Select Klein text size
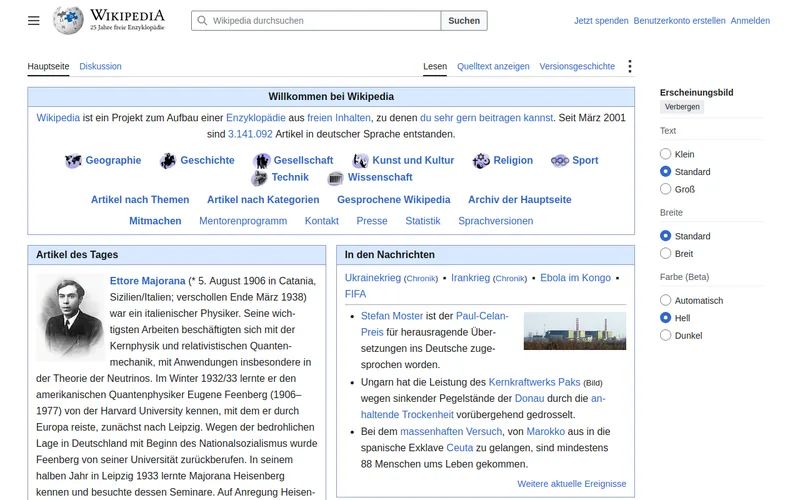This screenshot has width=800, height=500. pos(665,154)
